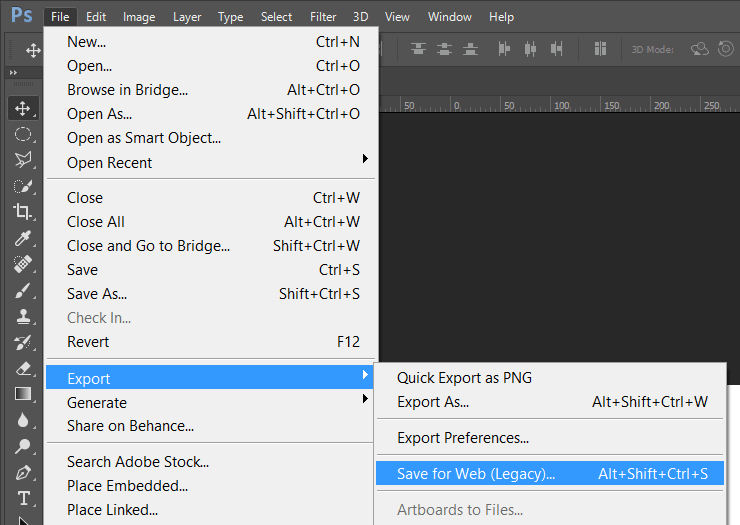This screenshot has height=525, width=740.
Task: Select the Eraser tool
Action: pos(23,368)
